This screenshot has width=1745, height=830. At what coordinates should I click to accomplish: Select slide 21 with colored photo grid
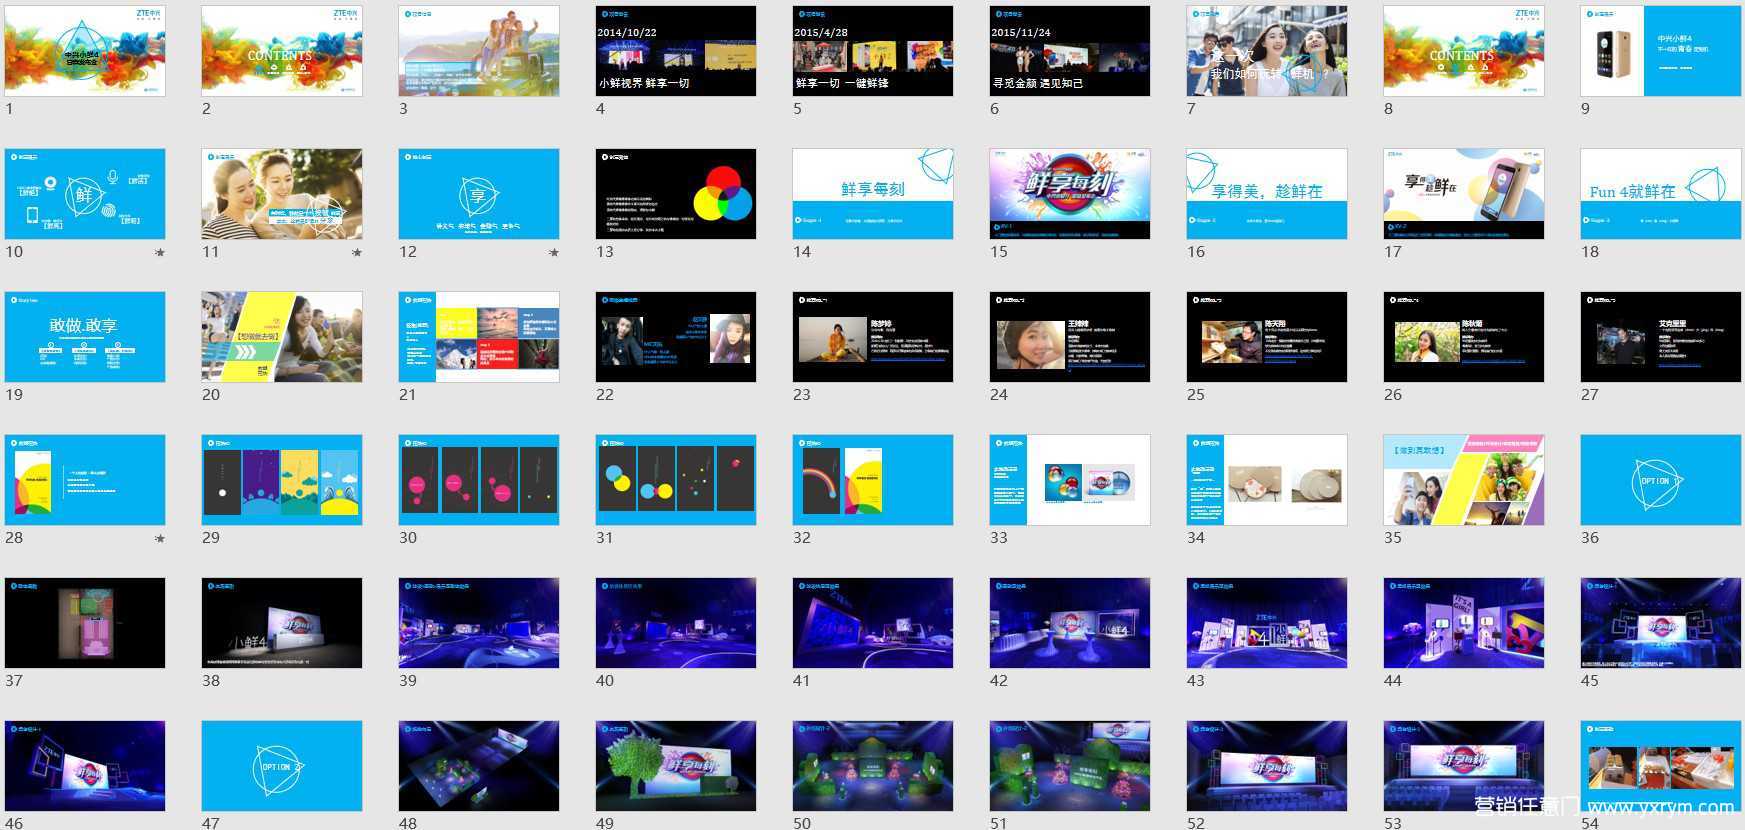(479, 337)
